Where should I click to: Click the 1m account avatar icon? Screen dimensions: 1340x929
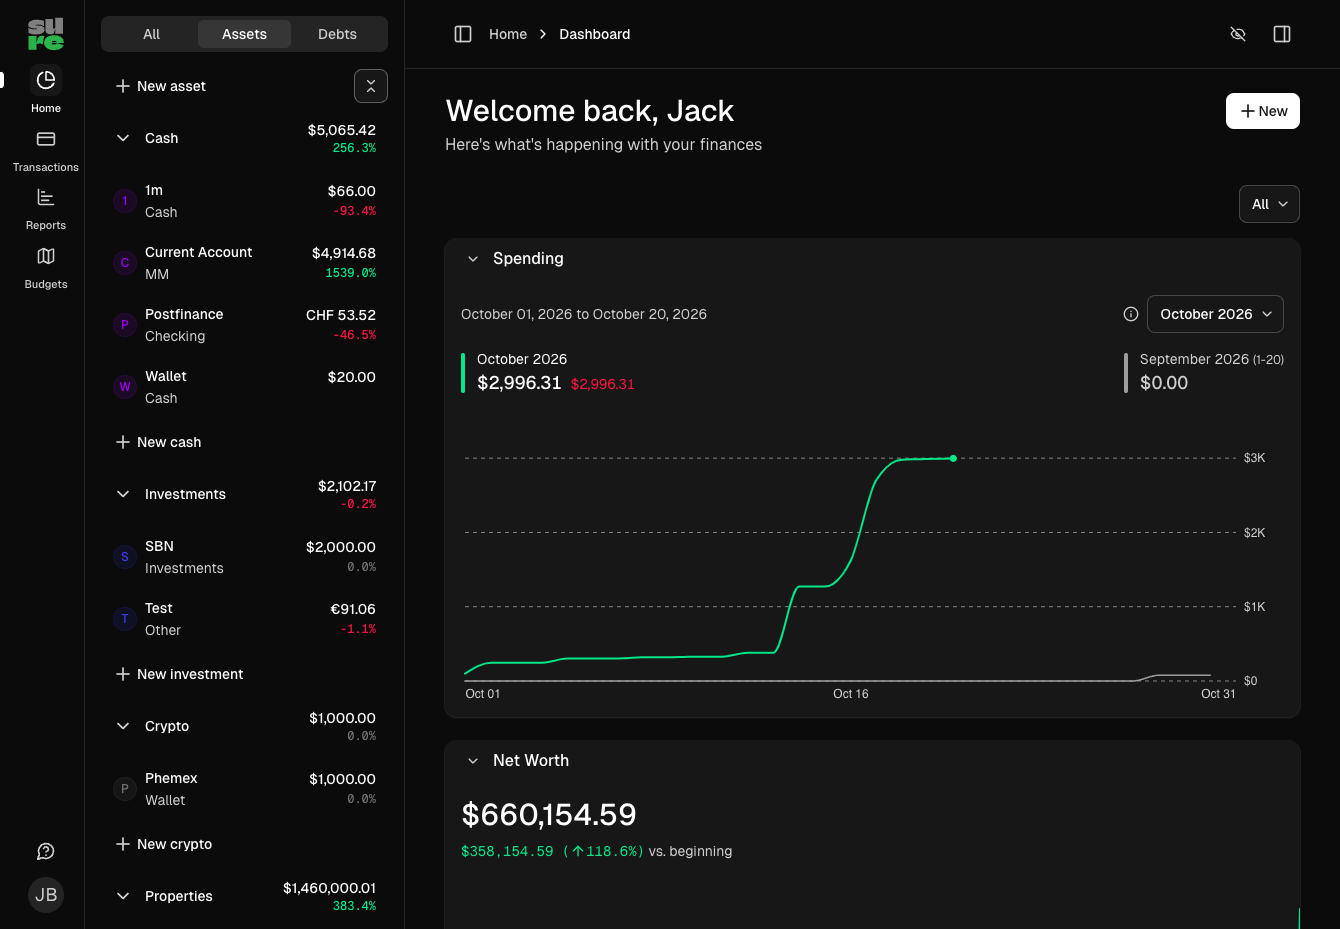pyautogui.click(x=125, y=201)
